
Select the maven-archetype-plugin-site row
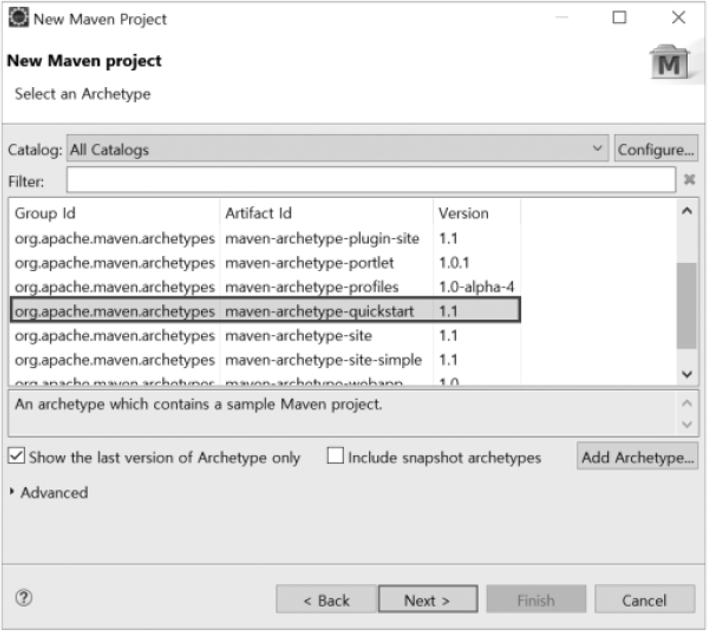click(265, 238)
